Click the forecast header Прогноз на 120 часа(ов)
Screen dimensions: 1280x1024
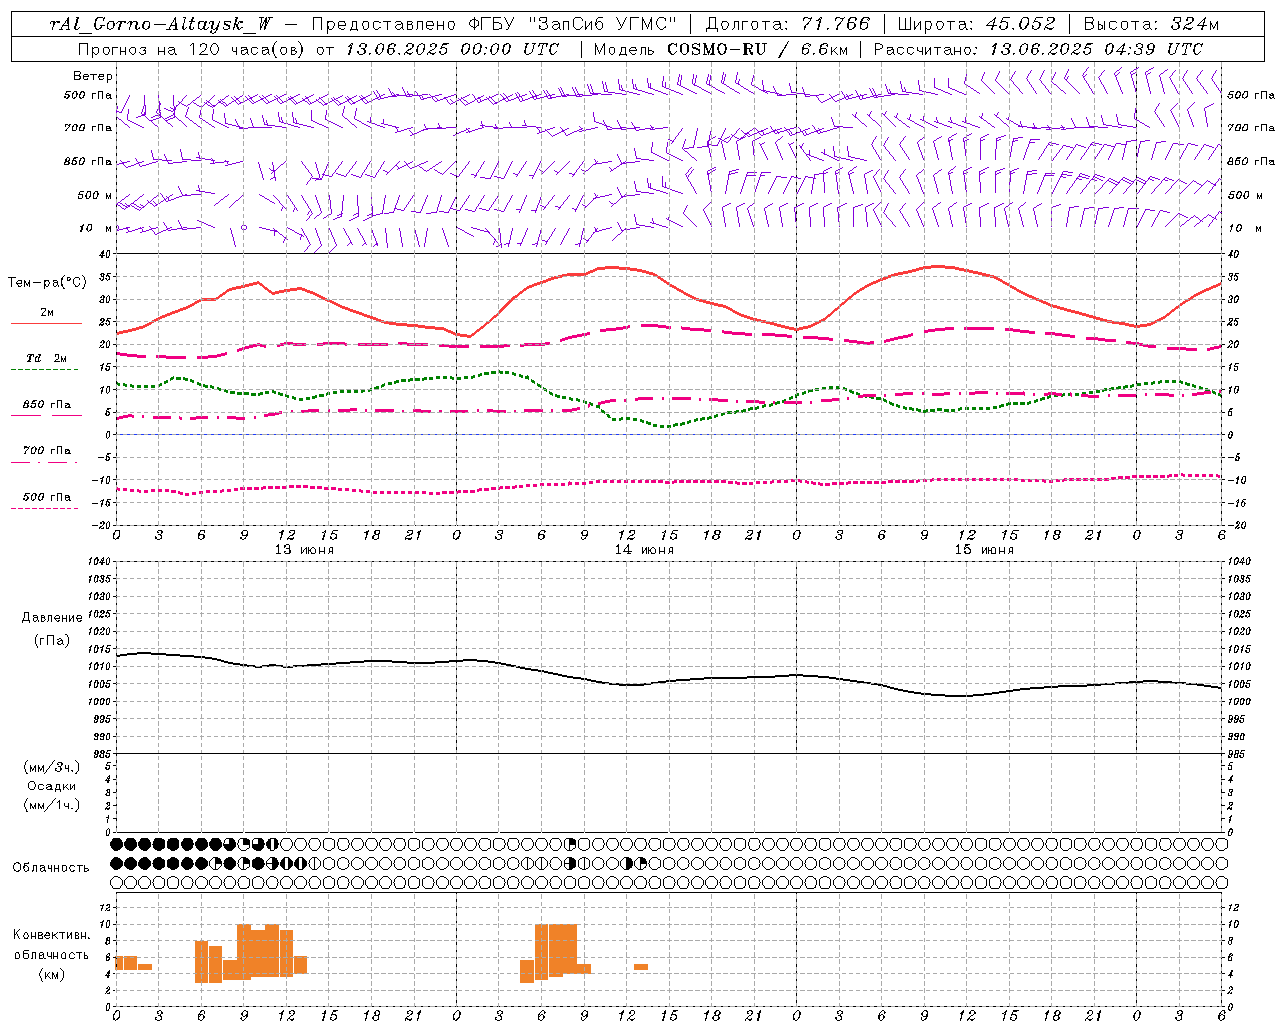tap(193, 49)
